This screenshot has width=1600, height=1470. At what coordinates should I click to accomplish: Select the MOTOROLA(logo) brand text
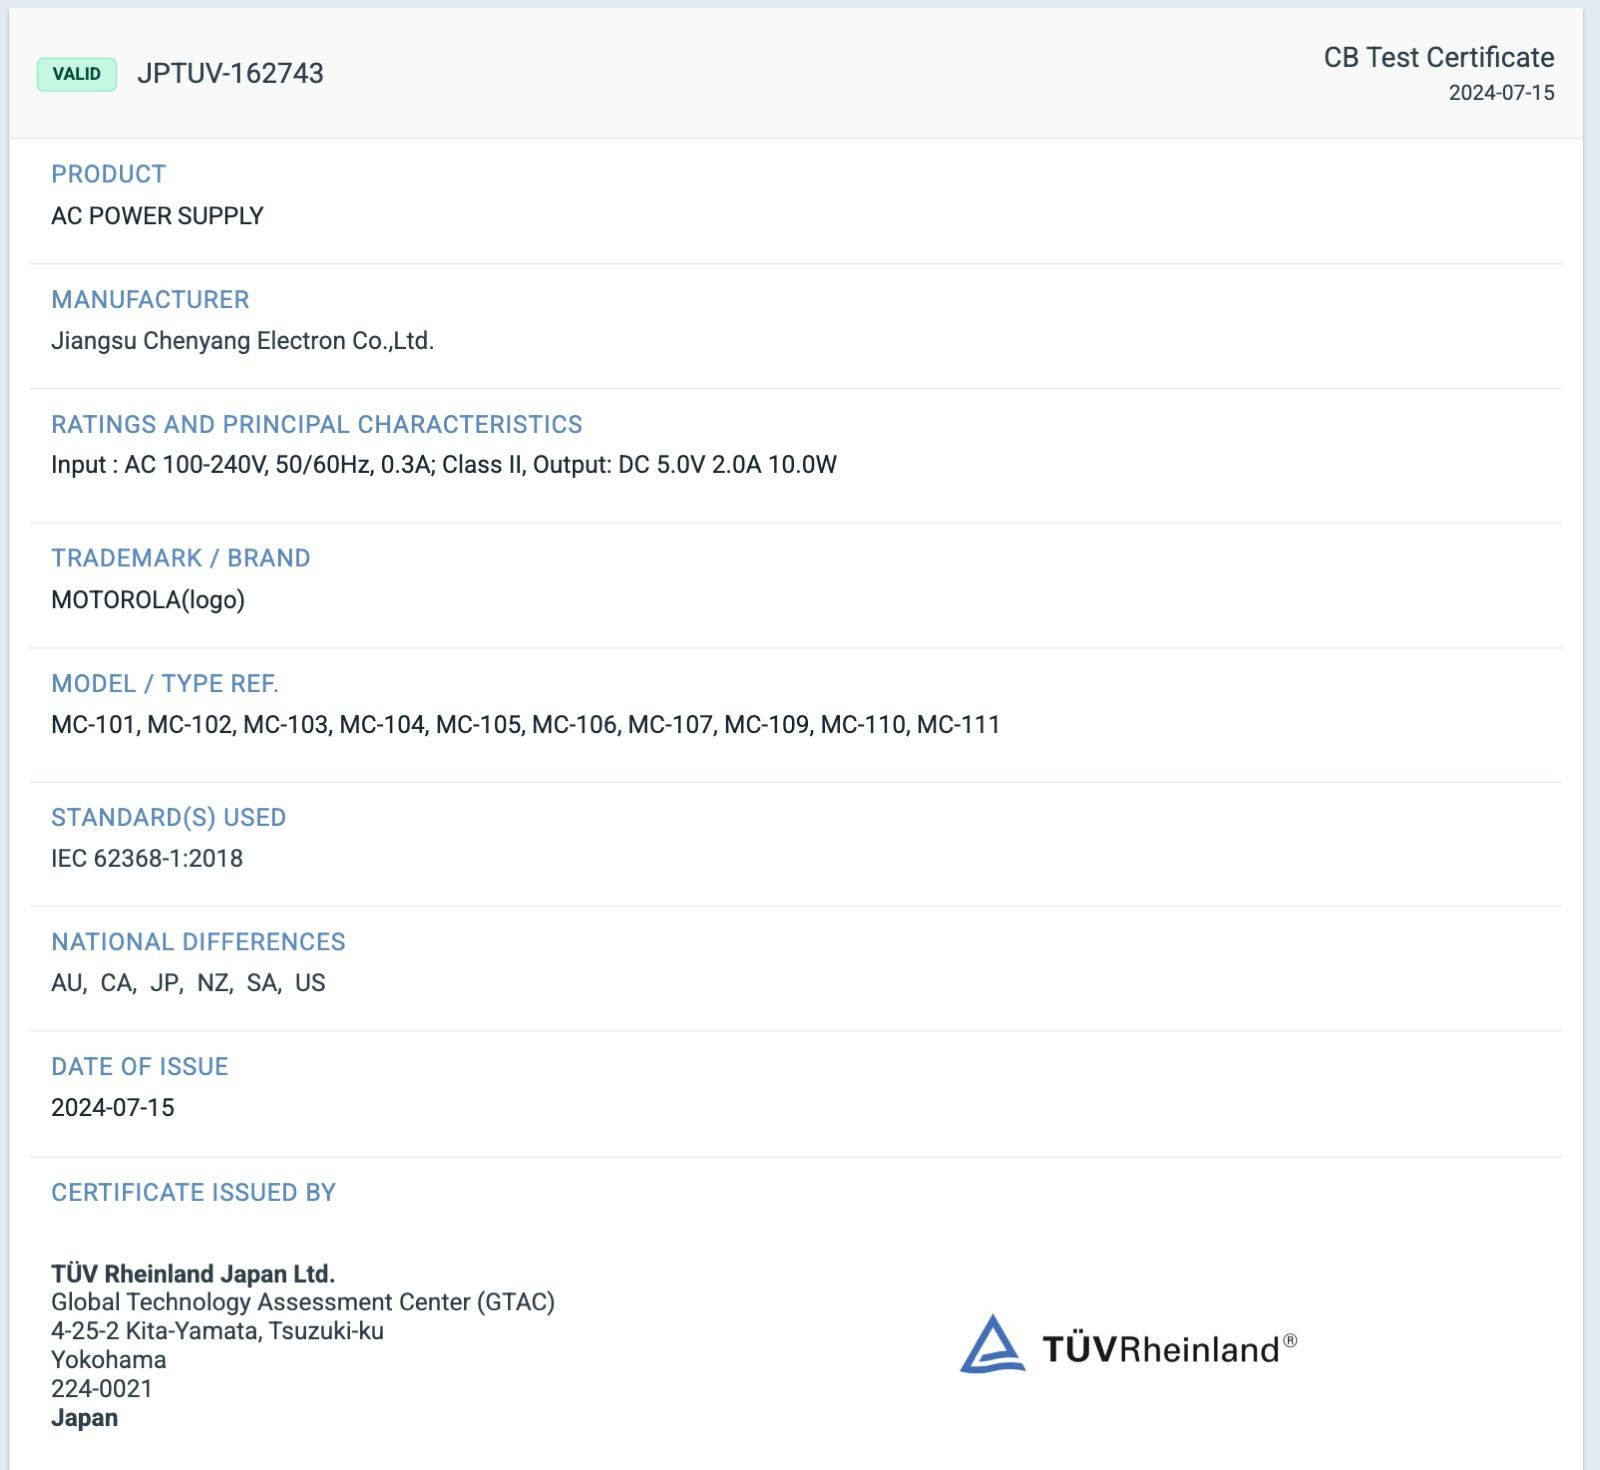coord(148,600)
